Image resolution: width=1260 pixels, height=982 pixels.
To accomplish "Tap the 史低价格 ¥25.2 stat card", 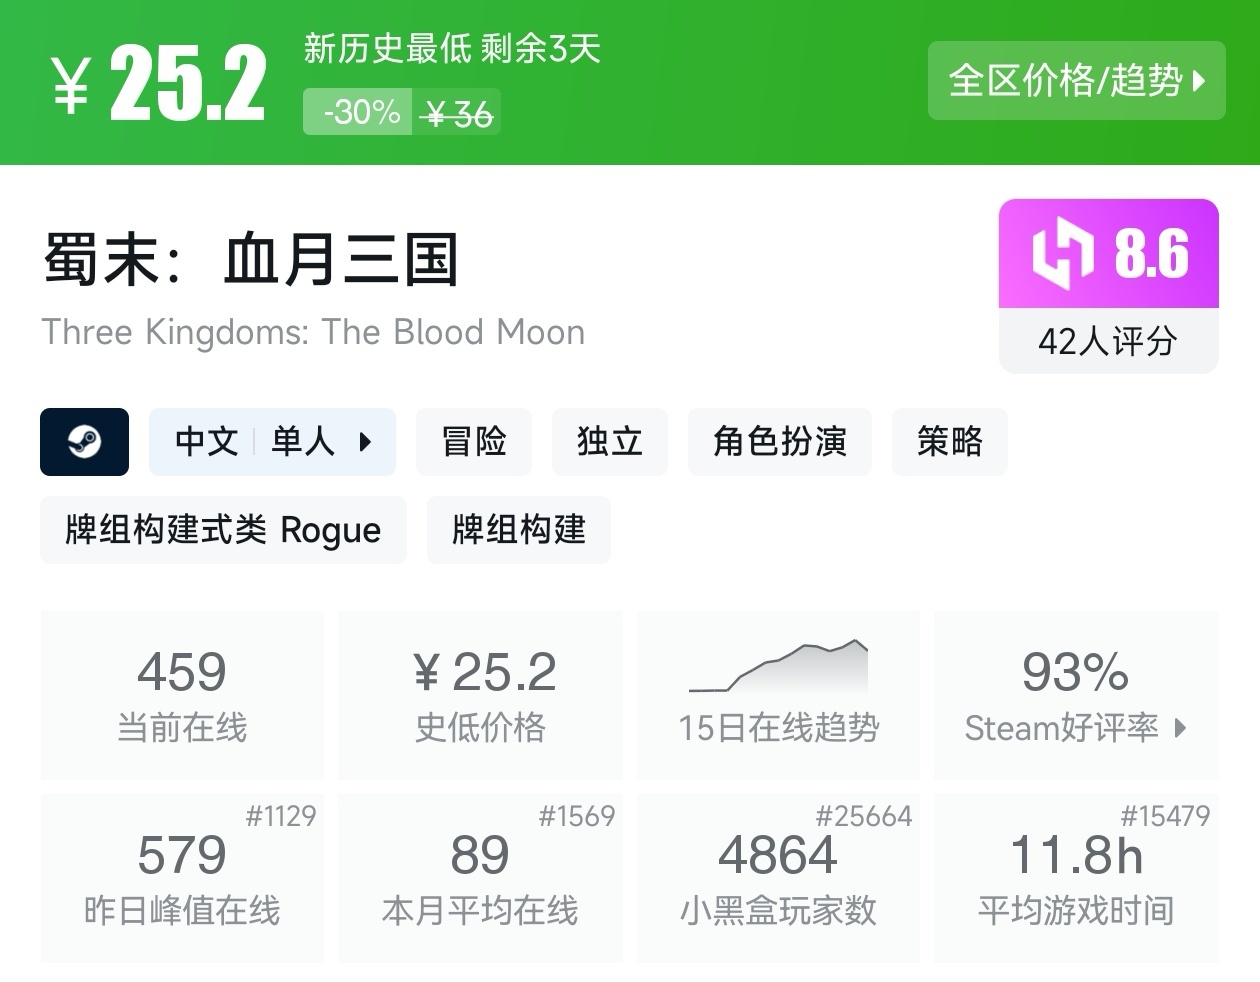I will coord(480,695).
